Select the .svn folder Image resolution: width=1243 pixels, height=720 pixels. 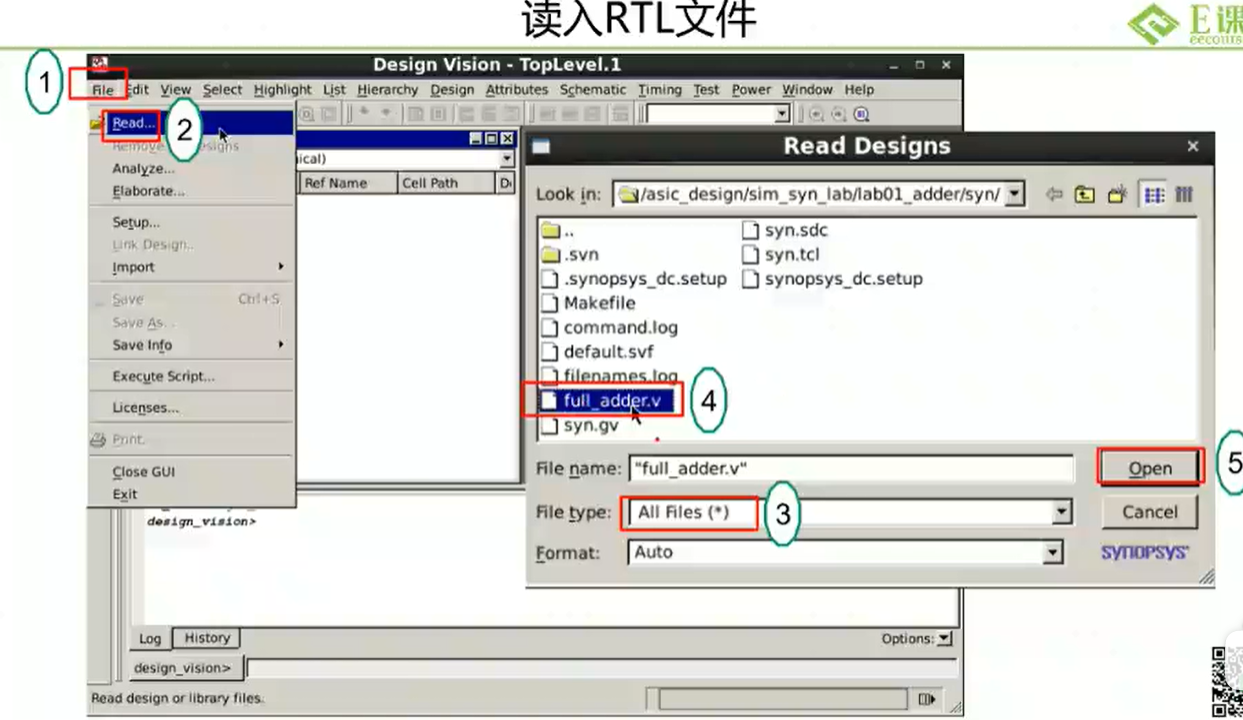(x=569, y=255)
